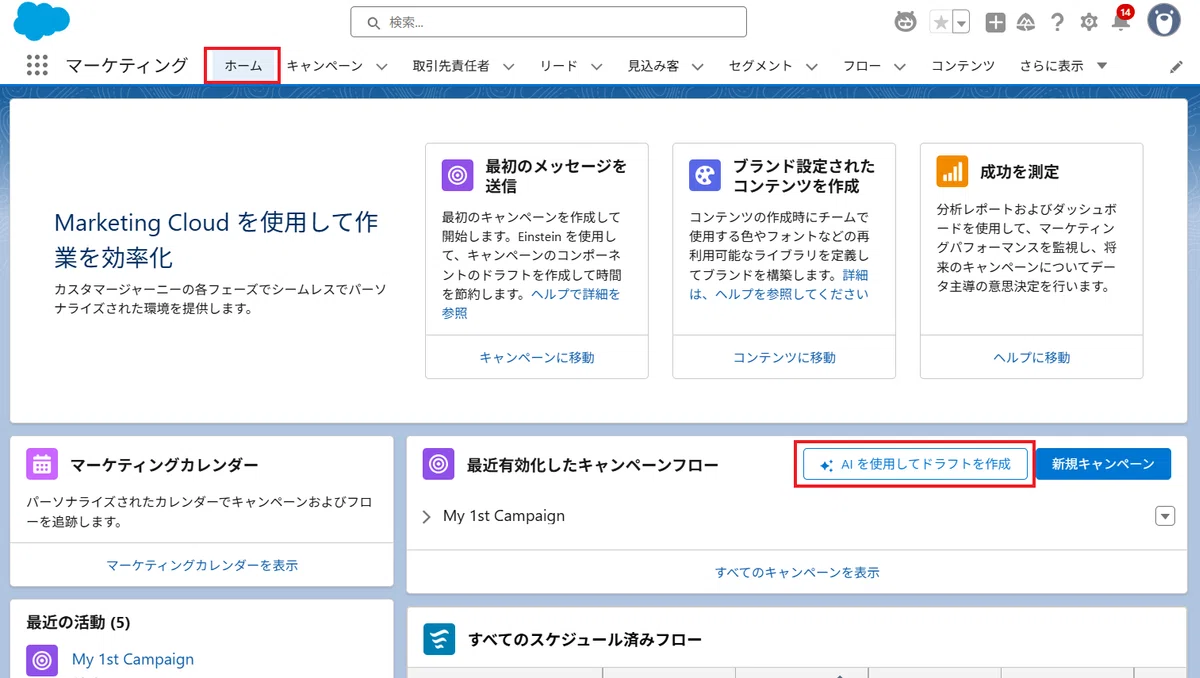
Task: Click the 最近の活動 (5) heading
Action: (78, 622)
